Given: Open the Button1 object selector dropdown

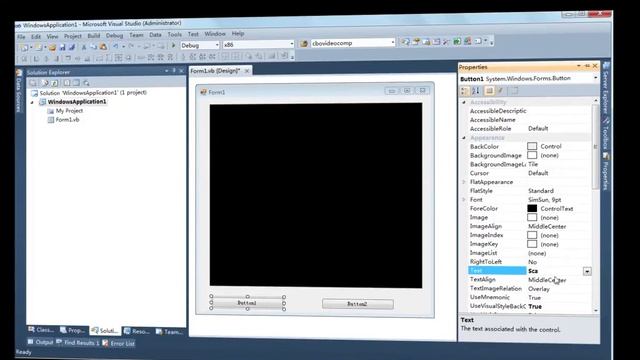Looking at the screenshot, I should [x=596, y=78].
